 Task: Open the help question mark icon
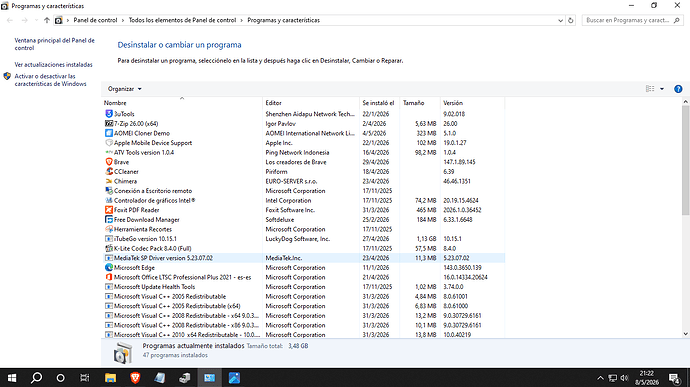coord(678,89)
